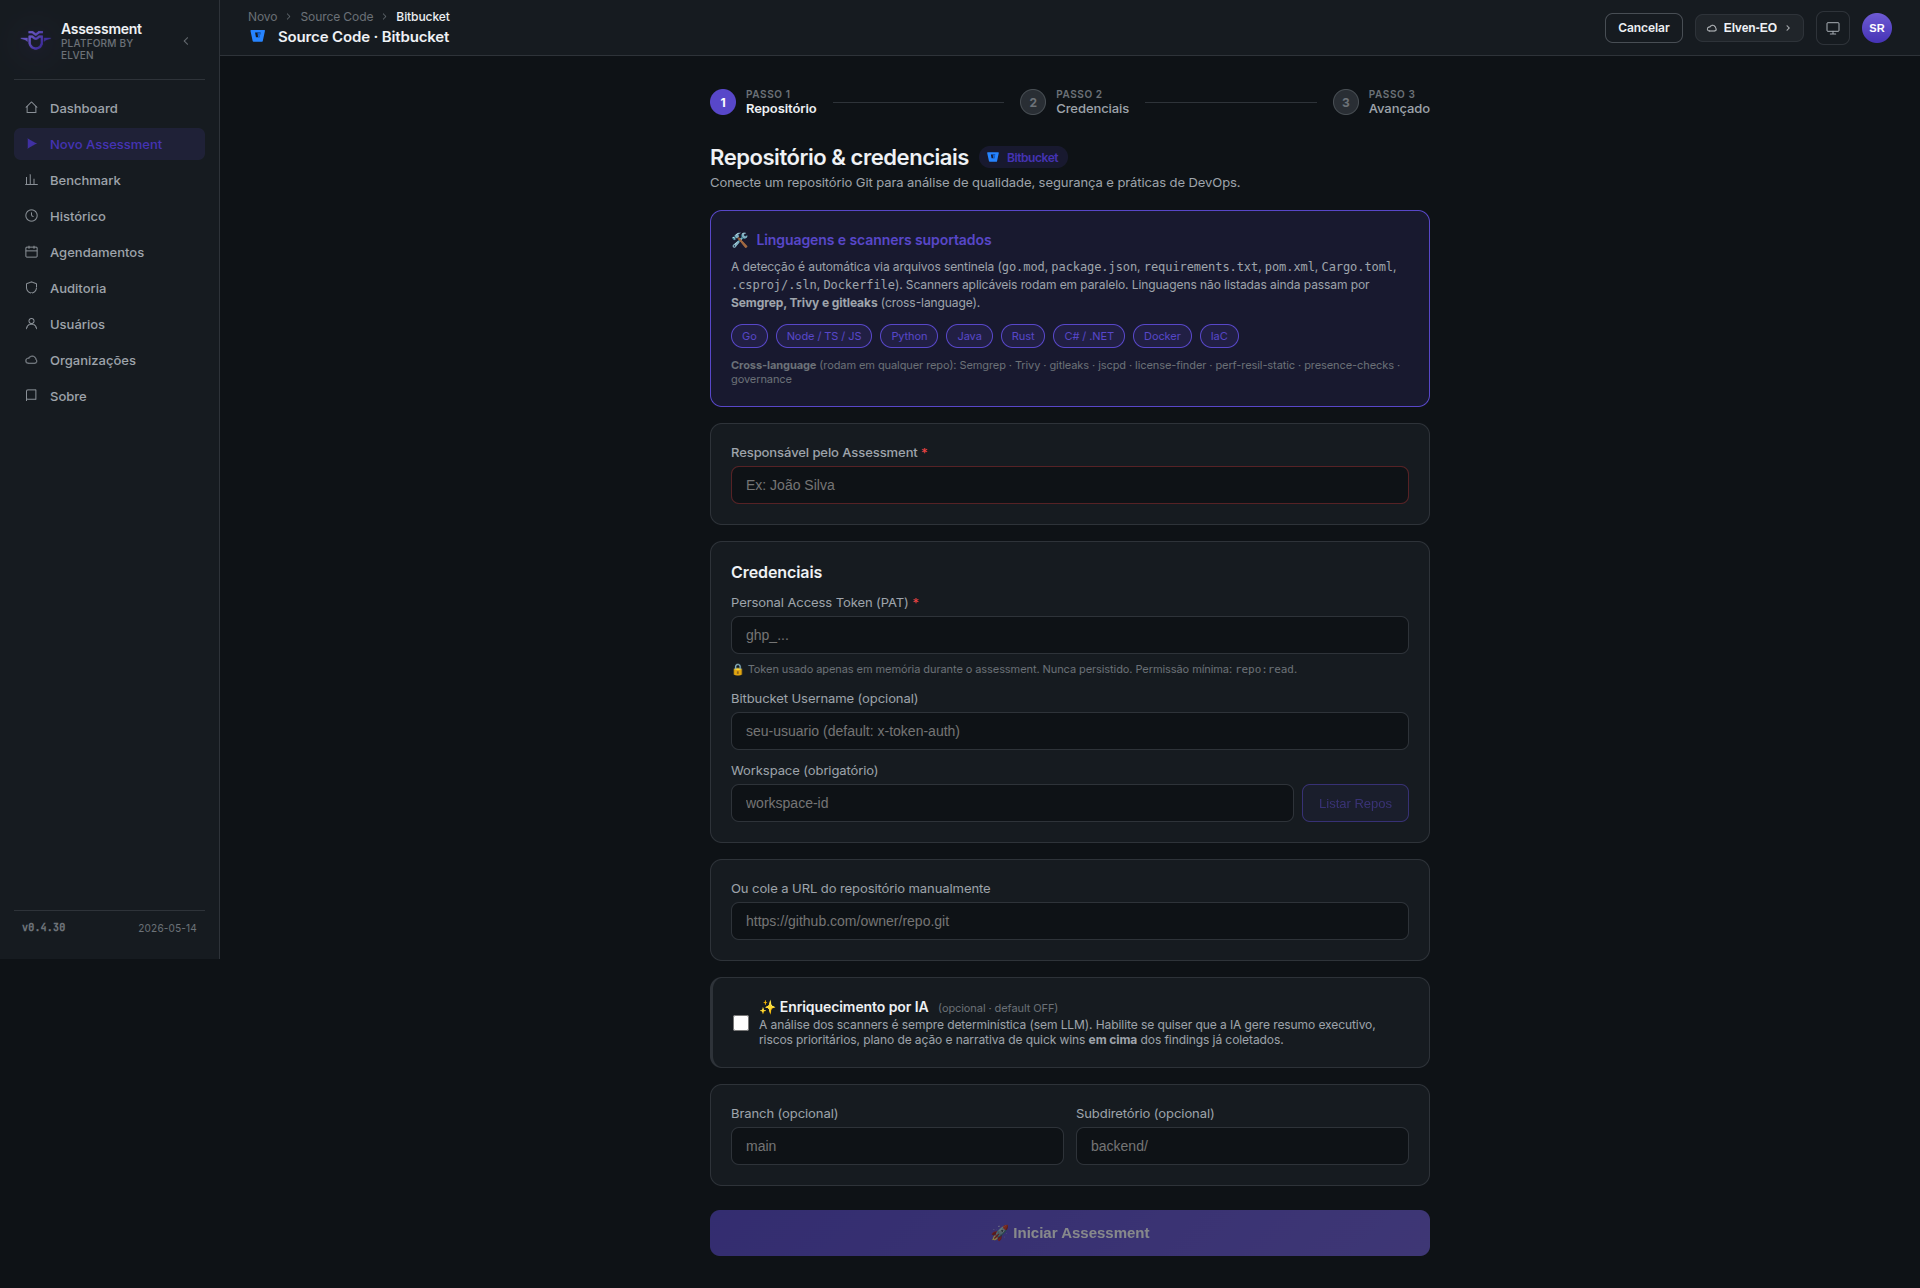Collapse the sidebar with the chevron

186,41
